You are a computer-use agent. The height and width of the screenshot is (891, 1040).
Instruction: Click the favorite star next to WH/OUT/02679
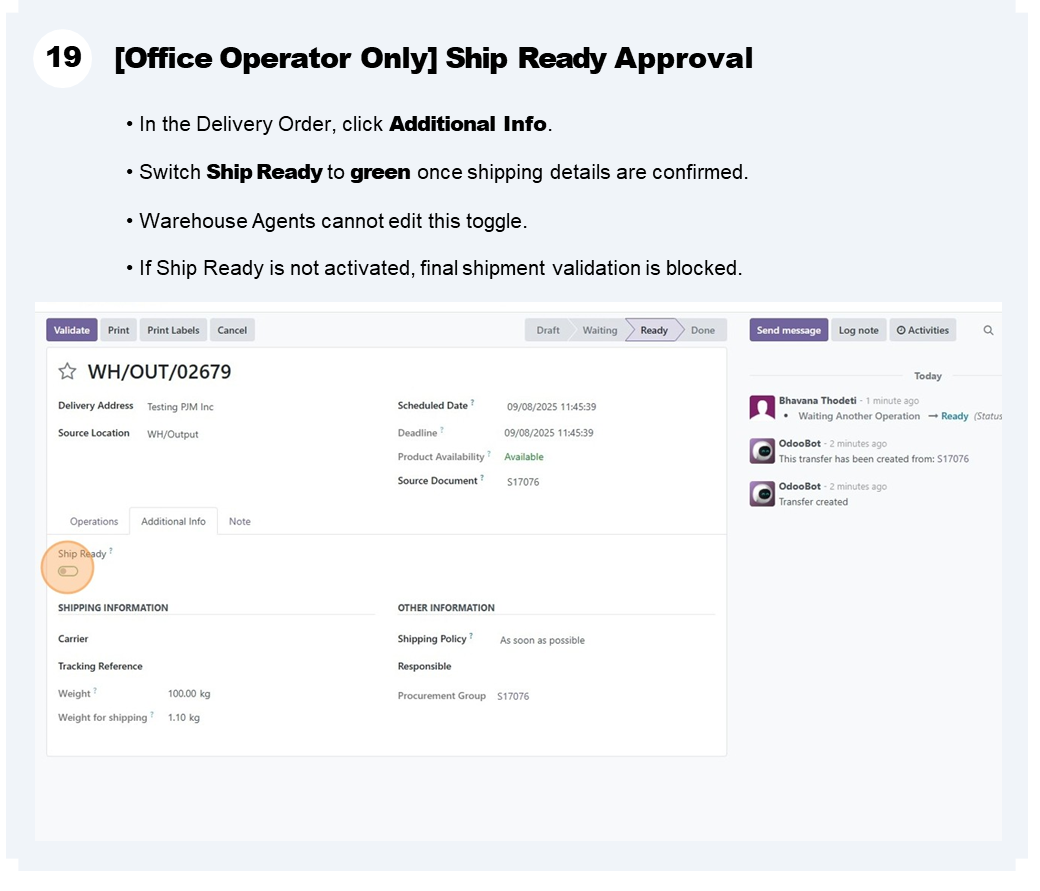coord(67,372)
